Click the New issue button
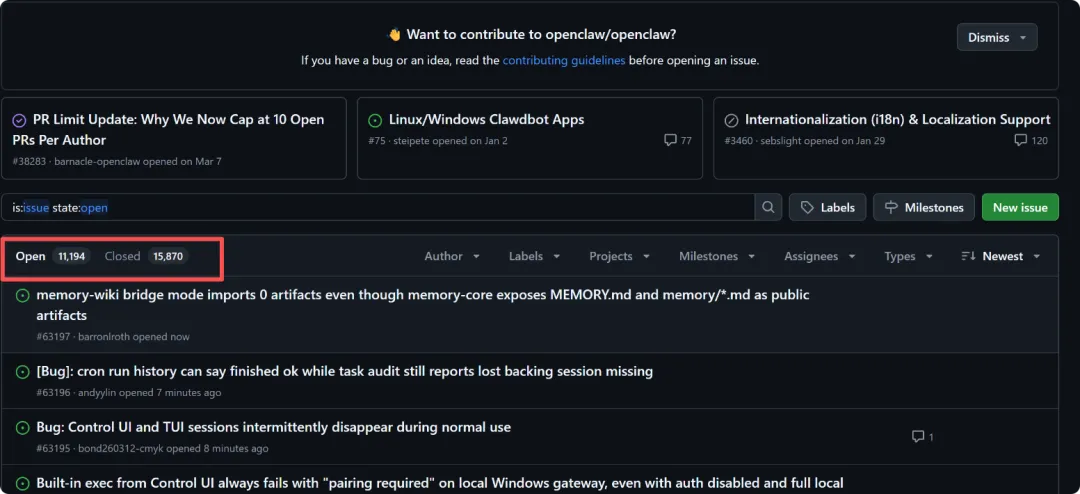Screen dimensions: 1080x494 (x=1020, y=207)
